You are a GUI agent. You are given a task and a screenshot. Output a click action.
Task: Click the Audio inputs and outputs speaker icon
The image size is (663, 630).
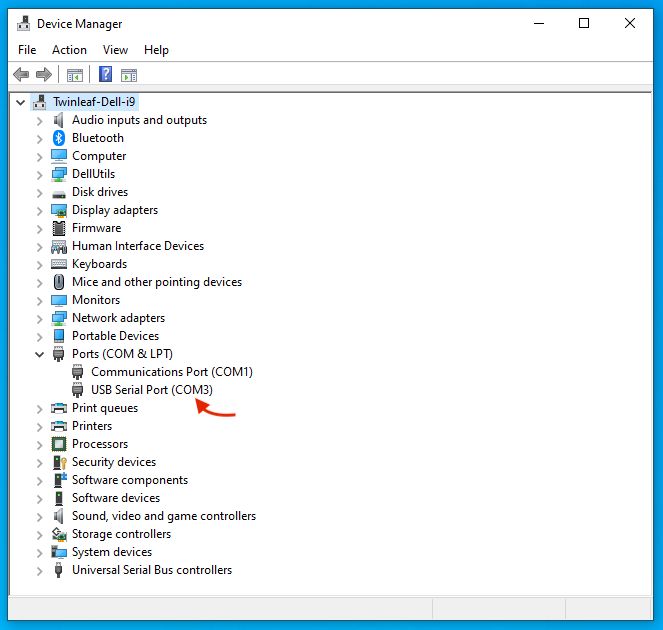click(x=59, y=120)
